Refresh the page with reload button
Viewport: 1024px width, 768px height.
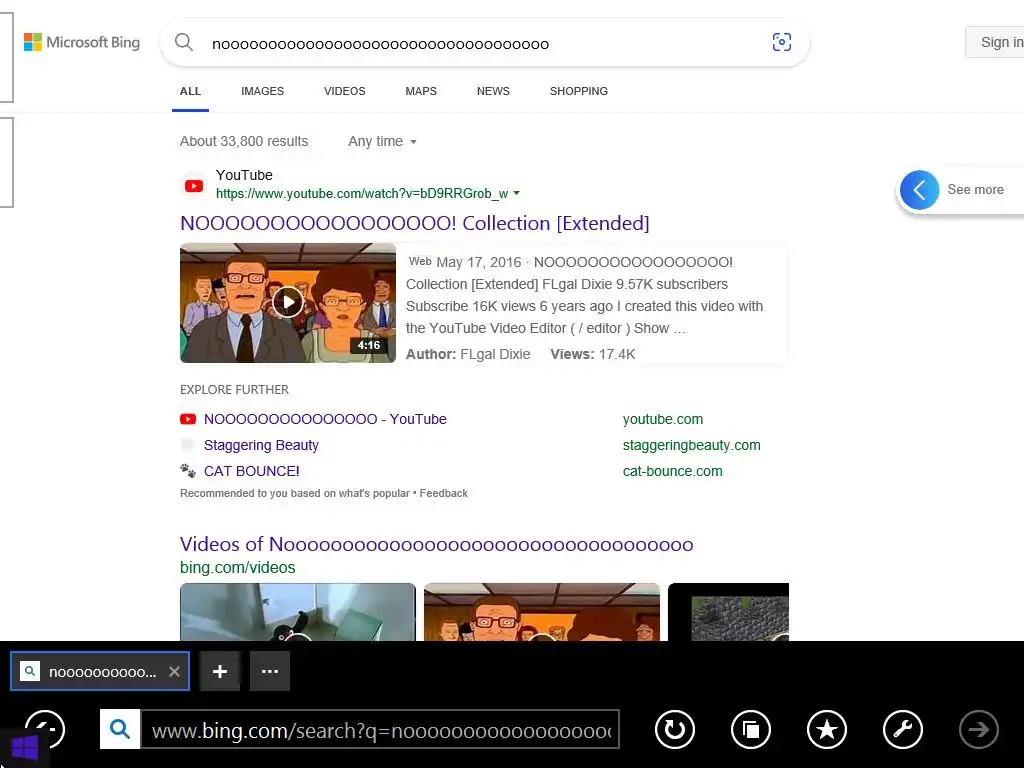675,729
